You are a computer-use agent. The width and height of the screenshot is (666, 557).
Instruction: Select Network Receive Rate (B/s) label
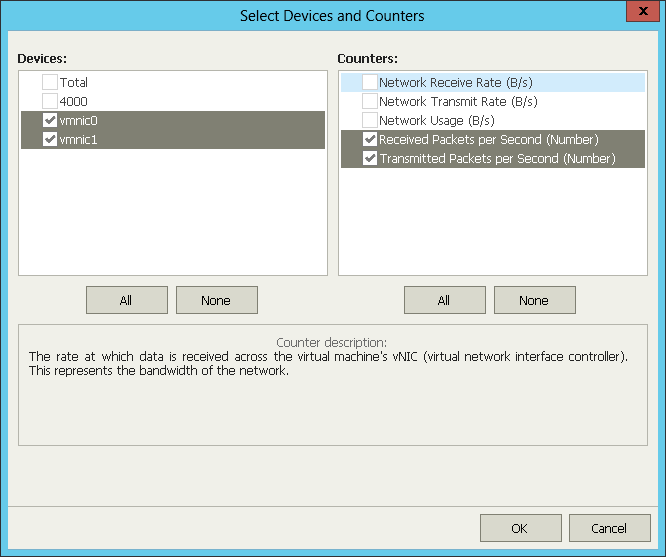point(456,82)
